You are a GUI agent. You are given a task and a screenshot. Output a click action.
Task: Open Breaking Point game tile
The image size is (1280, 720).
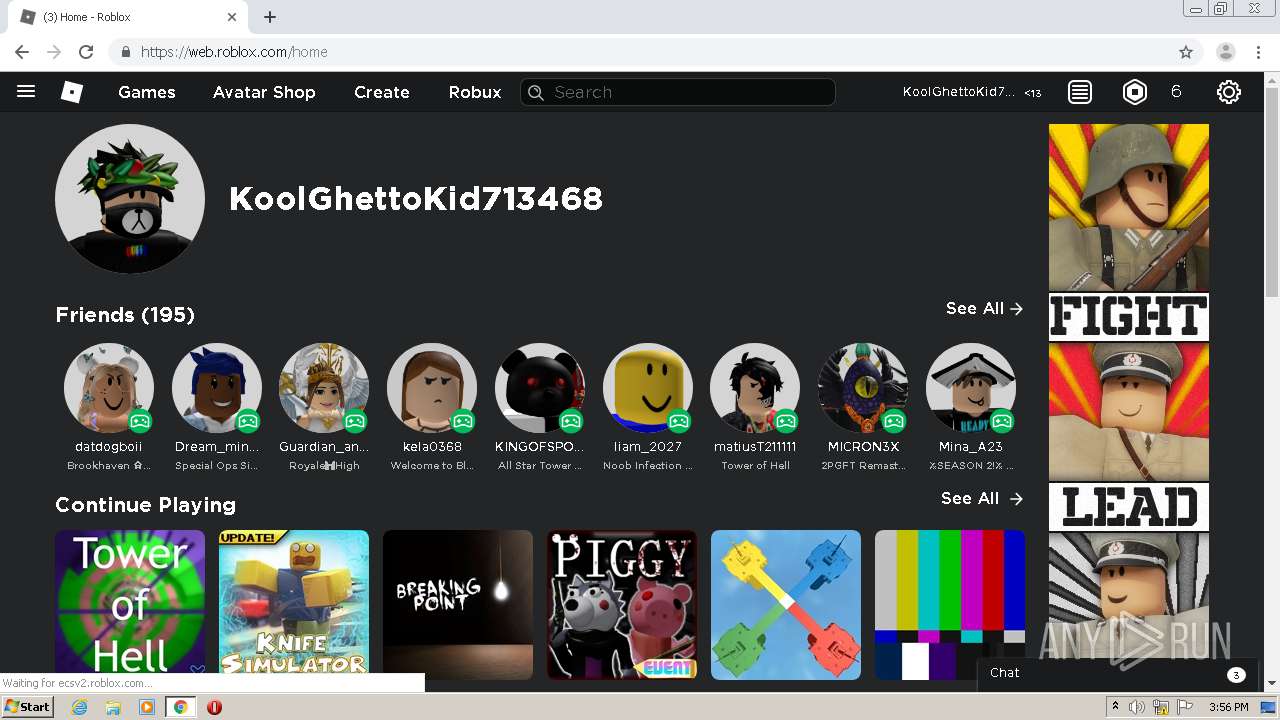458,605
